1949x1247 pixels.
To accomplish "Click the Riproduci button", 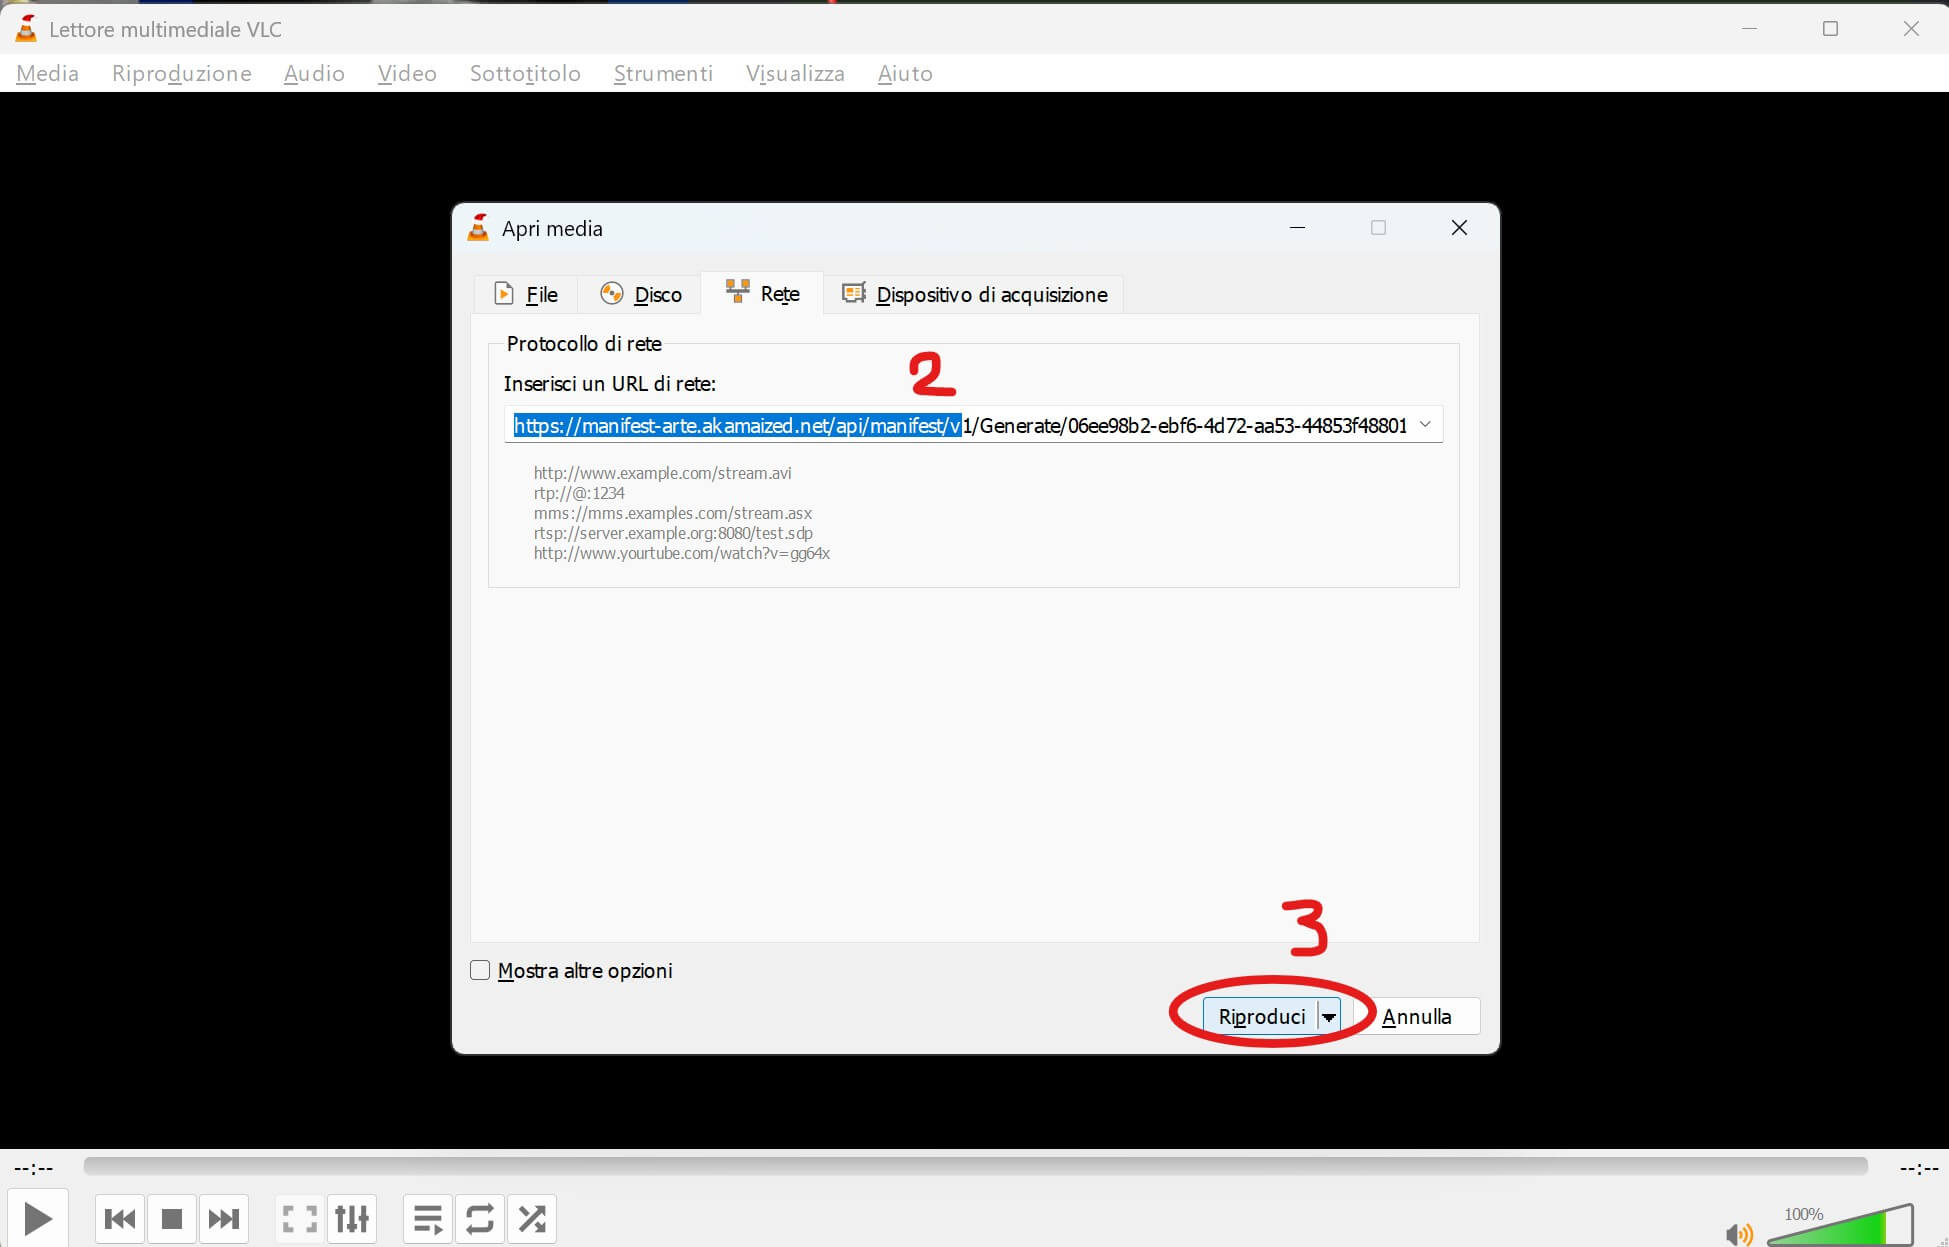I will click(x=1260, y=1017).
